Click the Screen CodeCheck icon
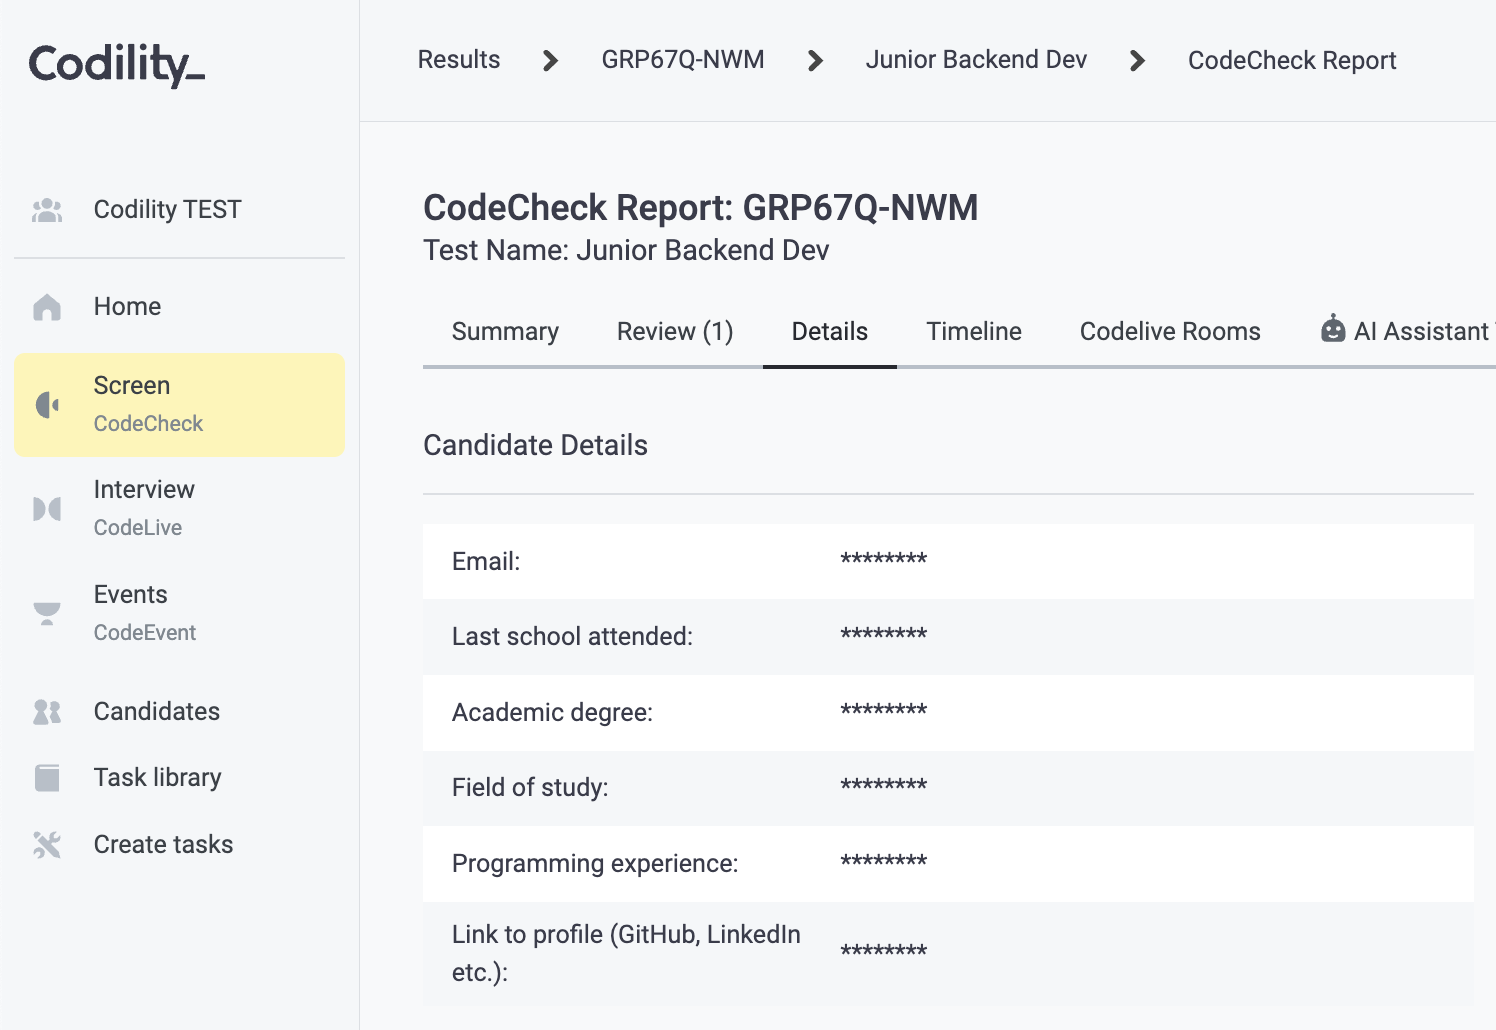The image size is (1496, 1030). click(47, 405)
